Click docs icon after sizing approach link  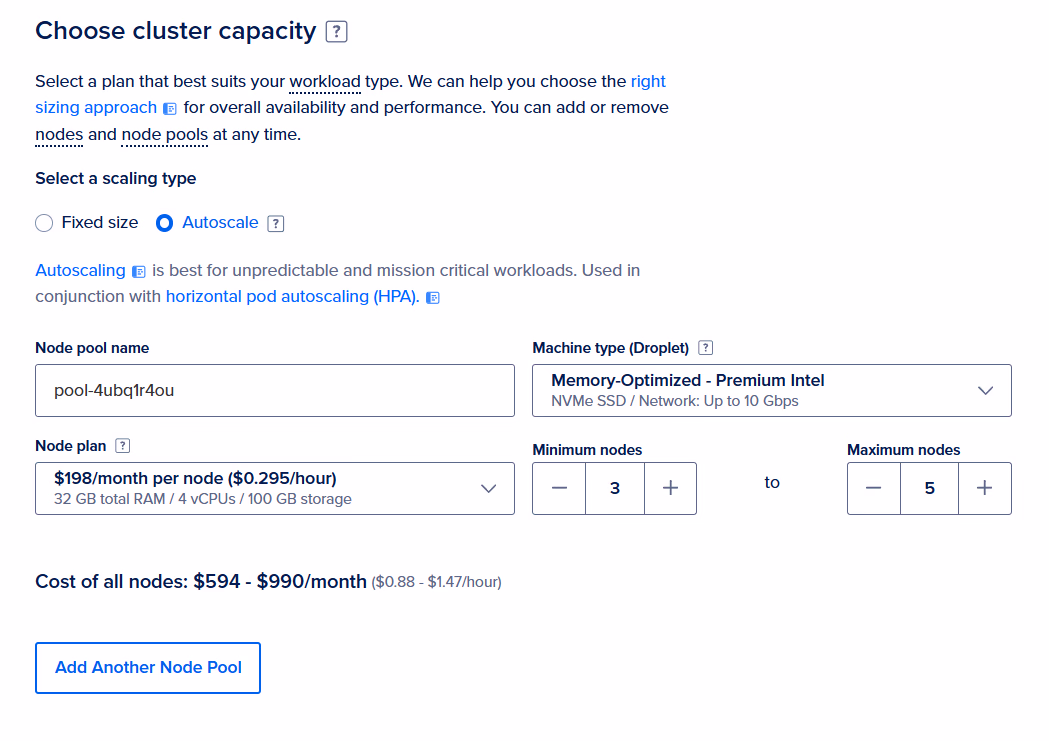[170, 108]
